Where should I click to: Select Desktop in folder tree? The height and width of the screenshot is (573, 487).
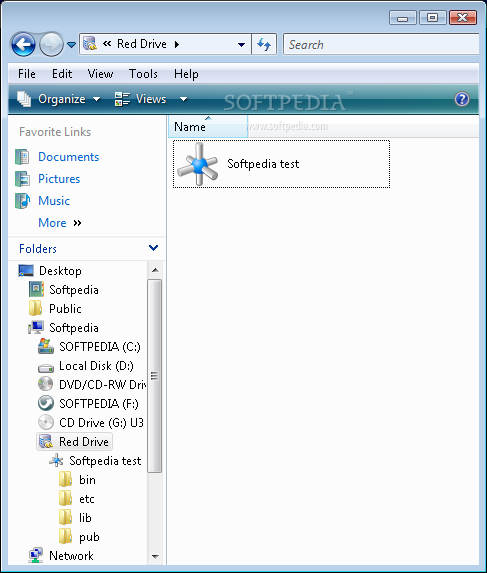tap(60, 271)
